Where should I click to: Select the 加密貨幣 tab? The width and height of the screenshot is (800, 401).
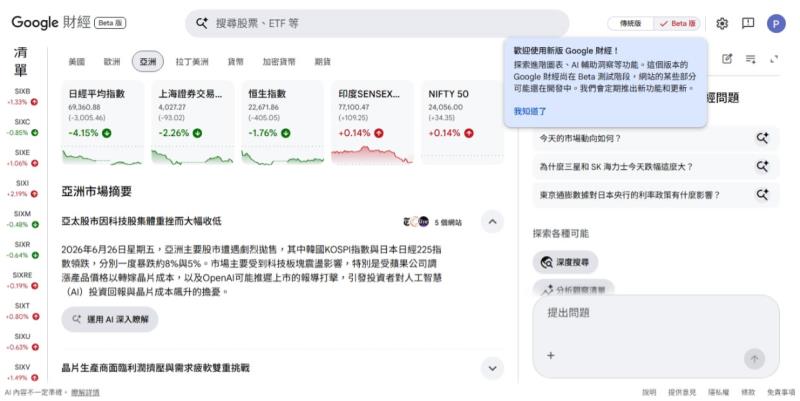(x=279, y=62)
